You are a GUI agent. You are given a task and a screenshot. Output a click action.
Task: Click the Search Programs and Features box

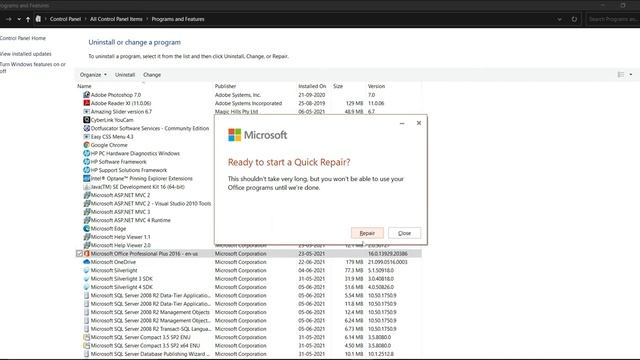pyautogui.click(x=613, y=19)
